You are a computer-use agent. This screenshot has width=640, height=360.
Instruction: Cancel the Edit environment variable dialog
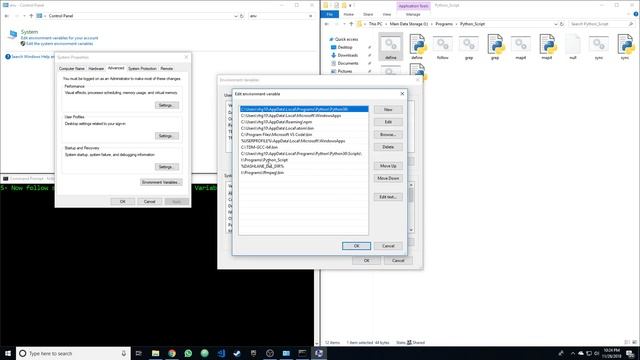(388, 246)
